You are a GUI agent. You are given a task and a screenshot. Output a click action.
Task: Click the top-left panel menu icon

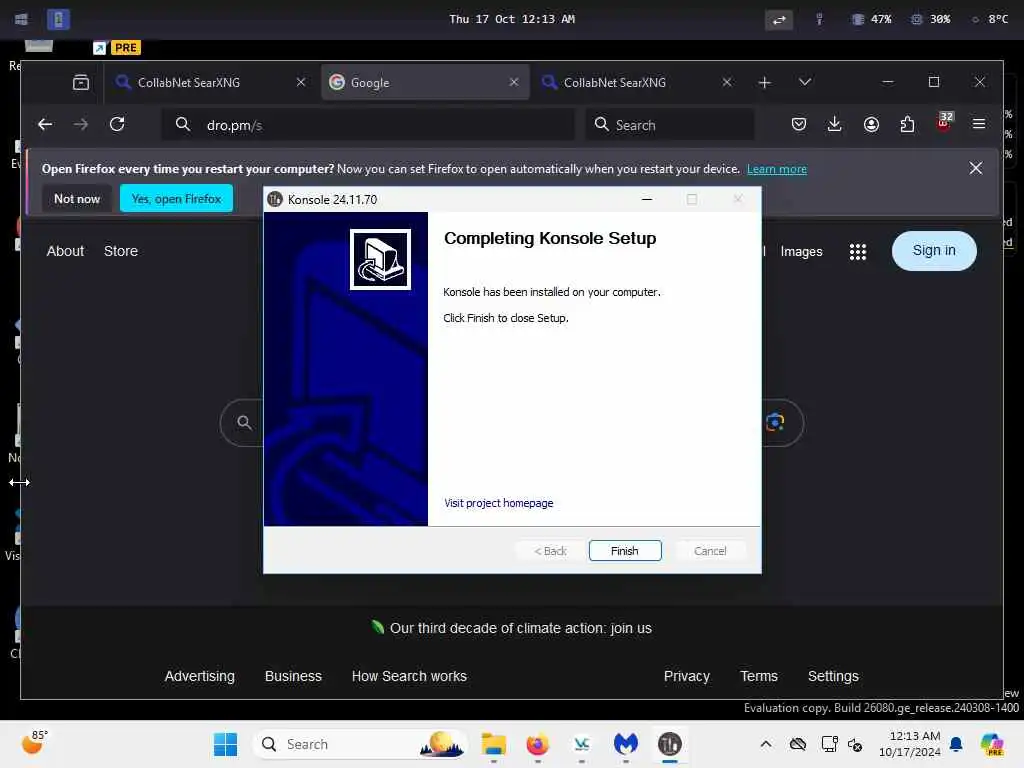[x=22, y=19]
